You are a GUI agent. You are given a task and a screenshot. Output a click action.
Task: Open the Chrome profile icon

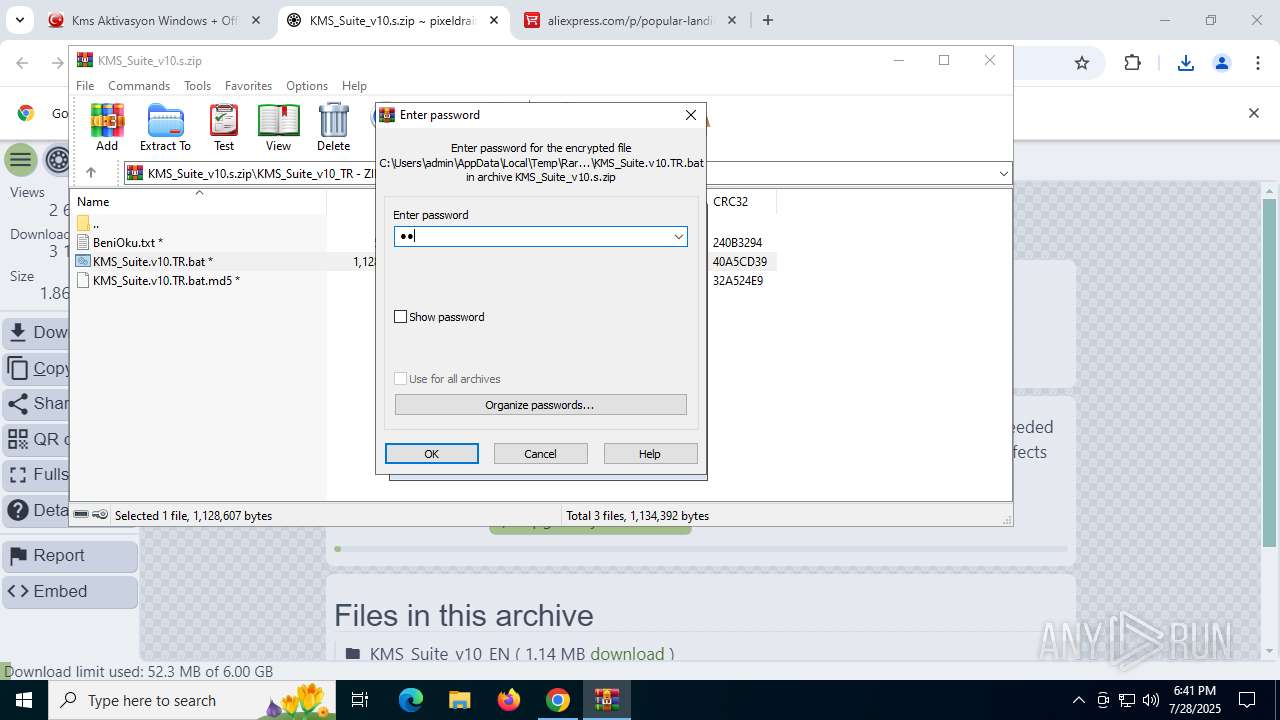pos(1221,63)
